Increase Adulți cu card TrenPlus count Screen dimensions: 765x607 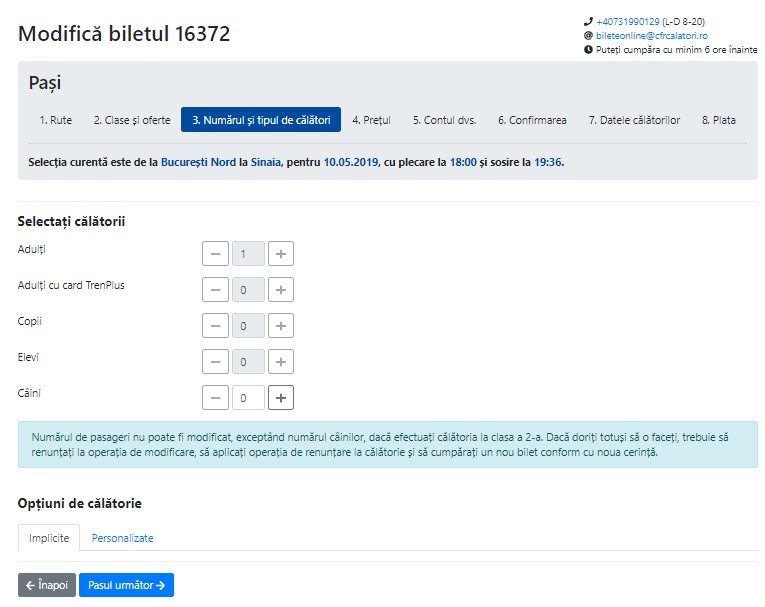coord(281,290)
